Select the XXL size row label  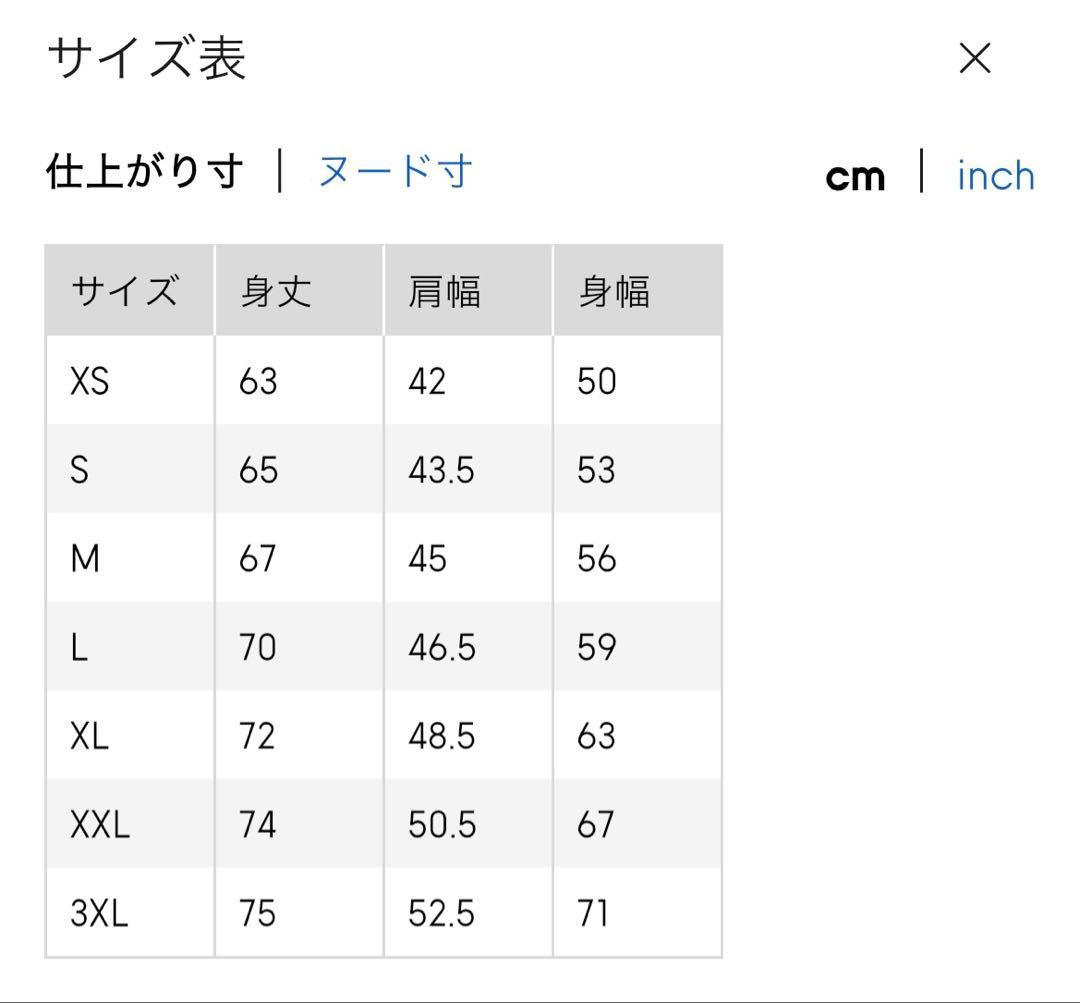[x=100, y=825]
